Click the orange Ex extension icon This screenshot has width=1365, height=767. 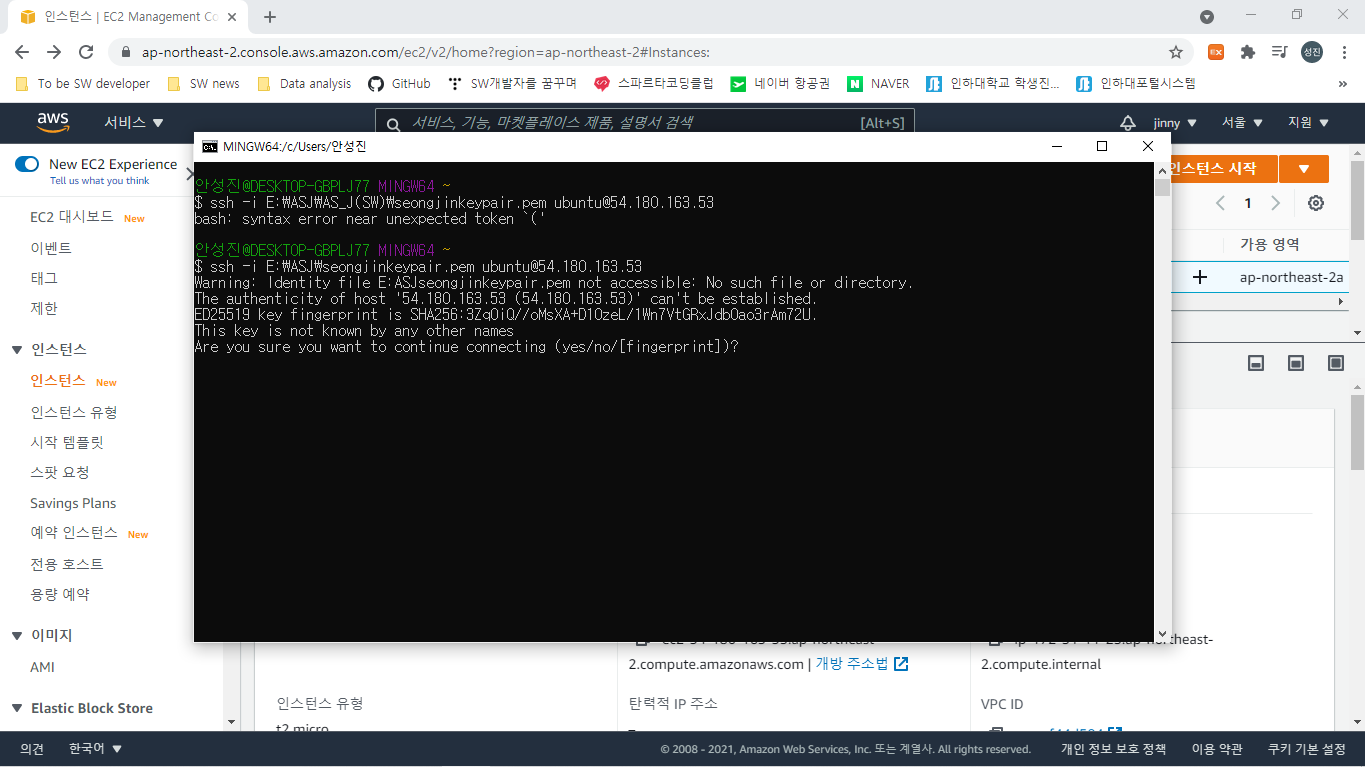tap(1216, 52)
